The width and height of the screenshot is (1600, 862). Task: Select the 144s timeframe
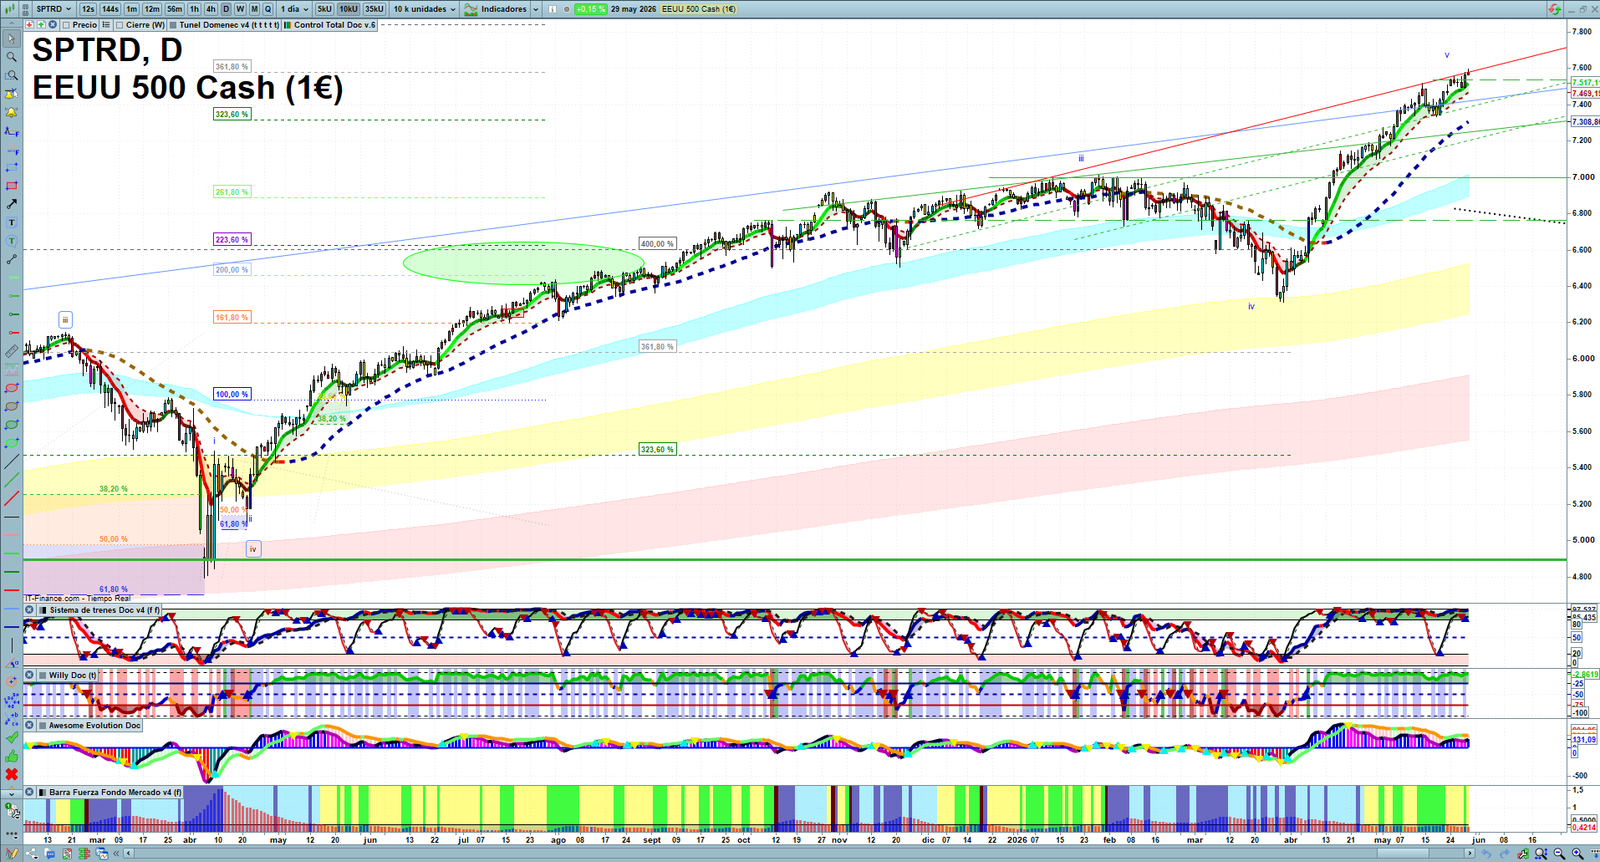coord(110,9)
